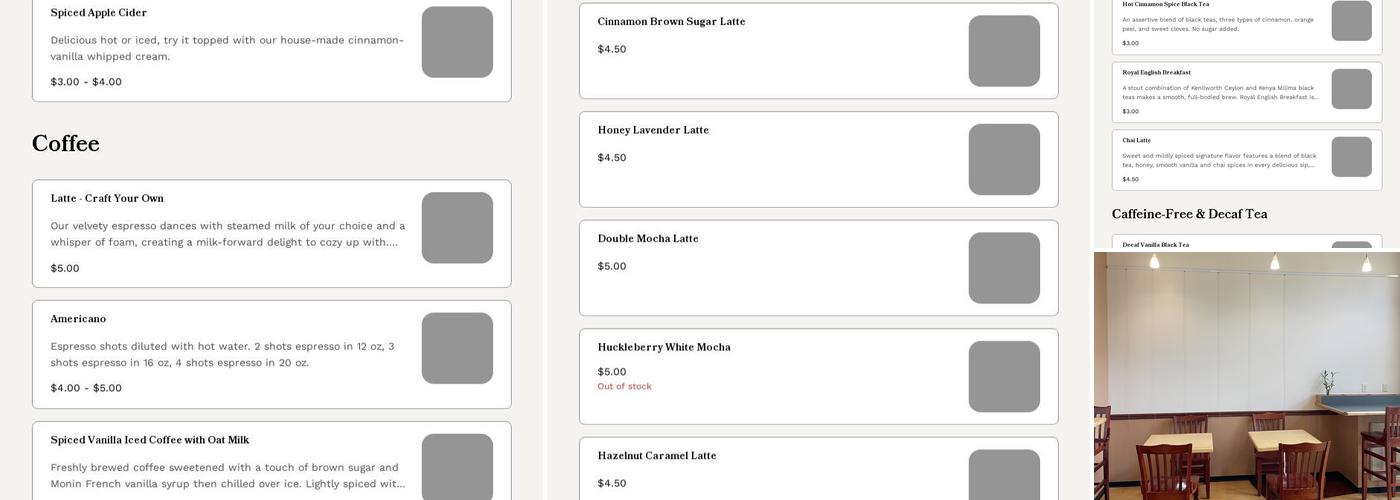Click the Huckleberry White Mocha thumbnail
This screenshot has height=500, width=1400.
point(1004,377)
